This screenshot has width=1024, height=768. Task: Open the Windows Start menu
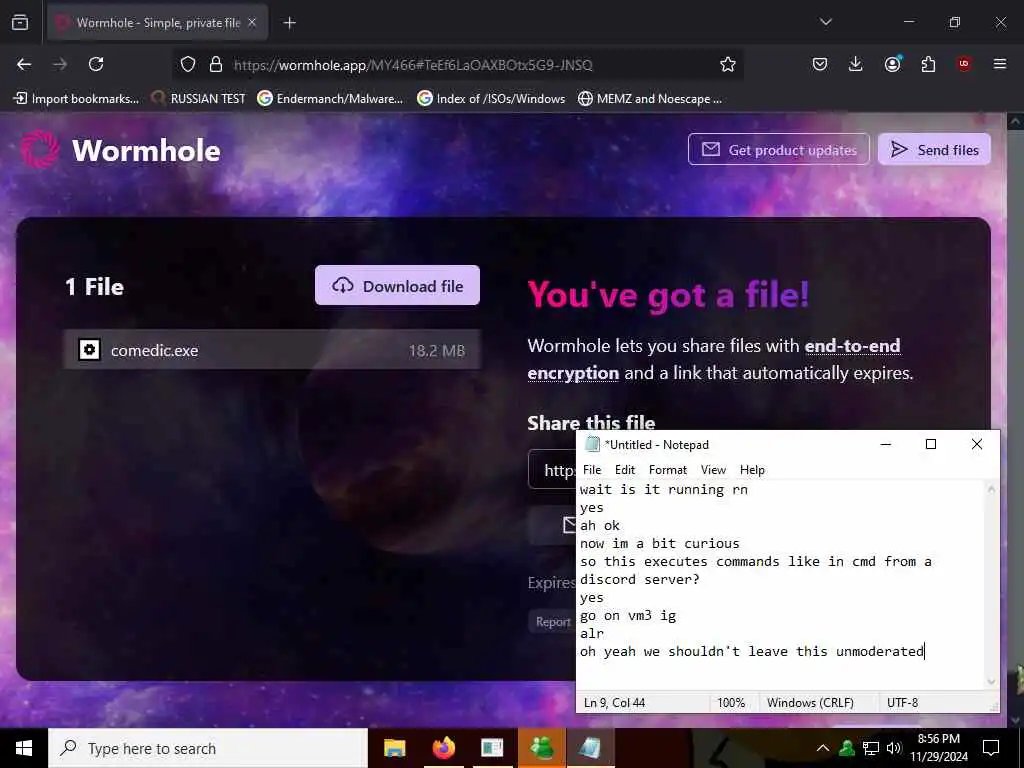pyautogui.click(x=24, y=748)
